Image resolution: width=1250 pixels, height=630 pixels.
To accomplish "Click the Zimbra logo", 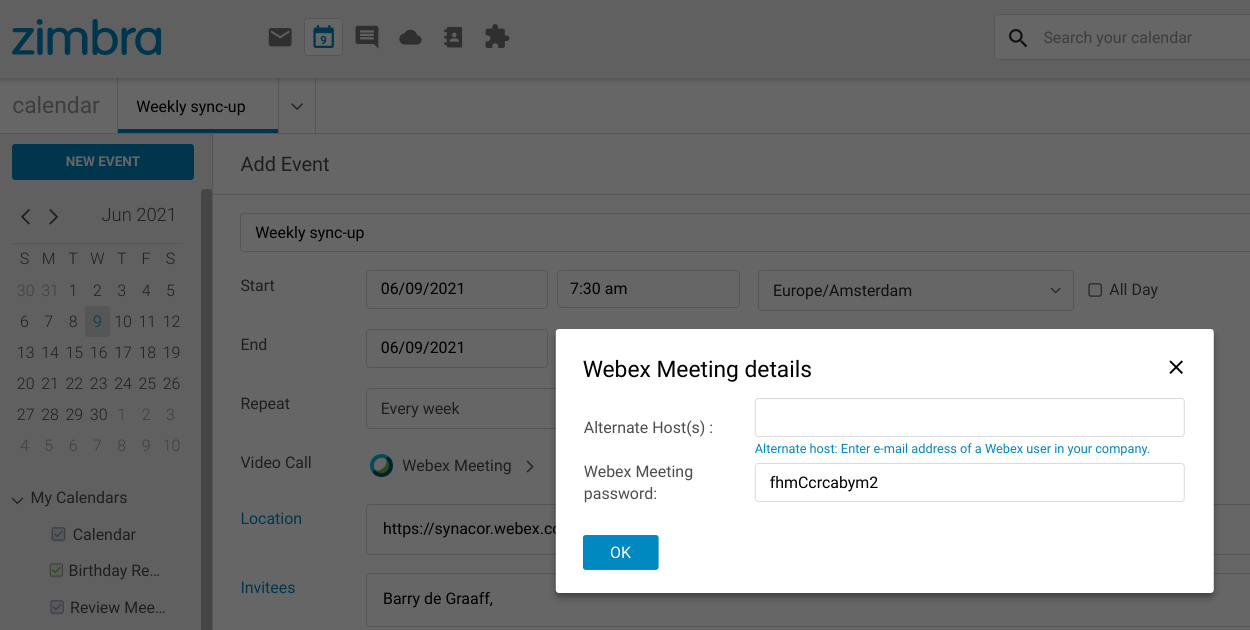I will (x=86, y=38).
